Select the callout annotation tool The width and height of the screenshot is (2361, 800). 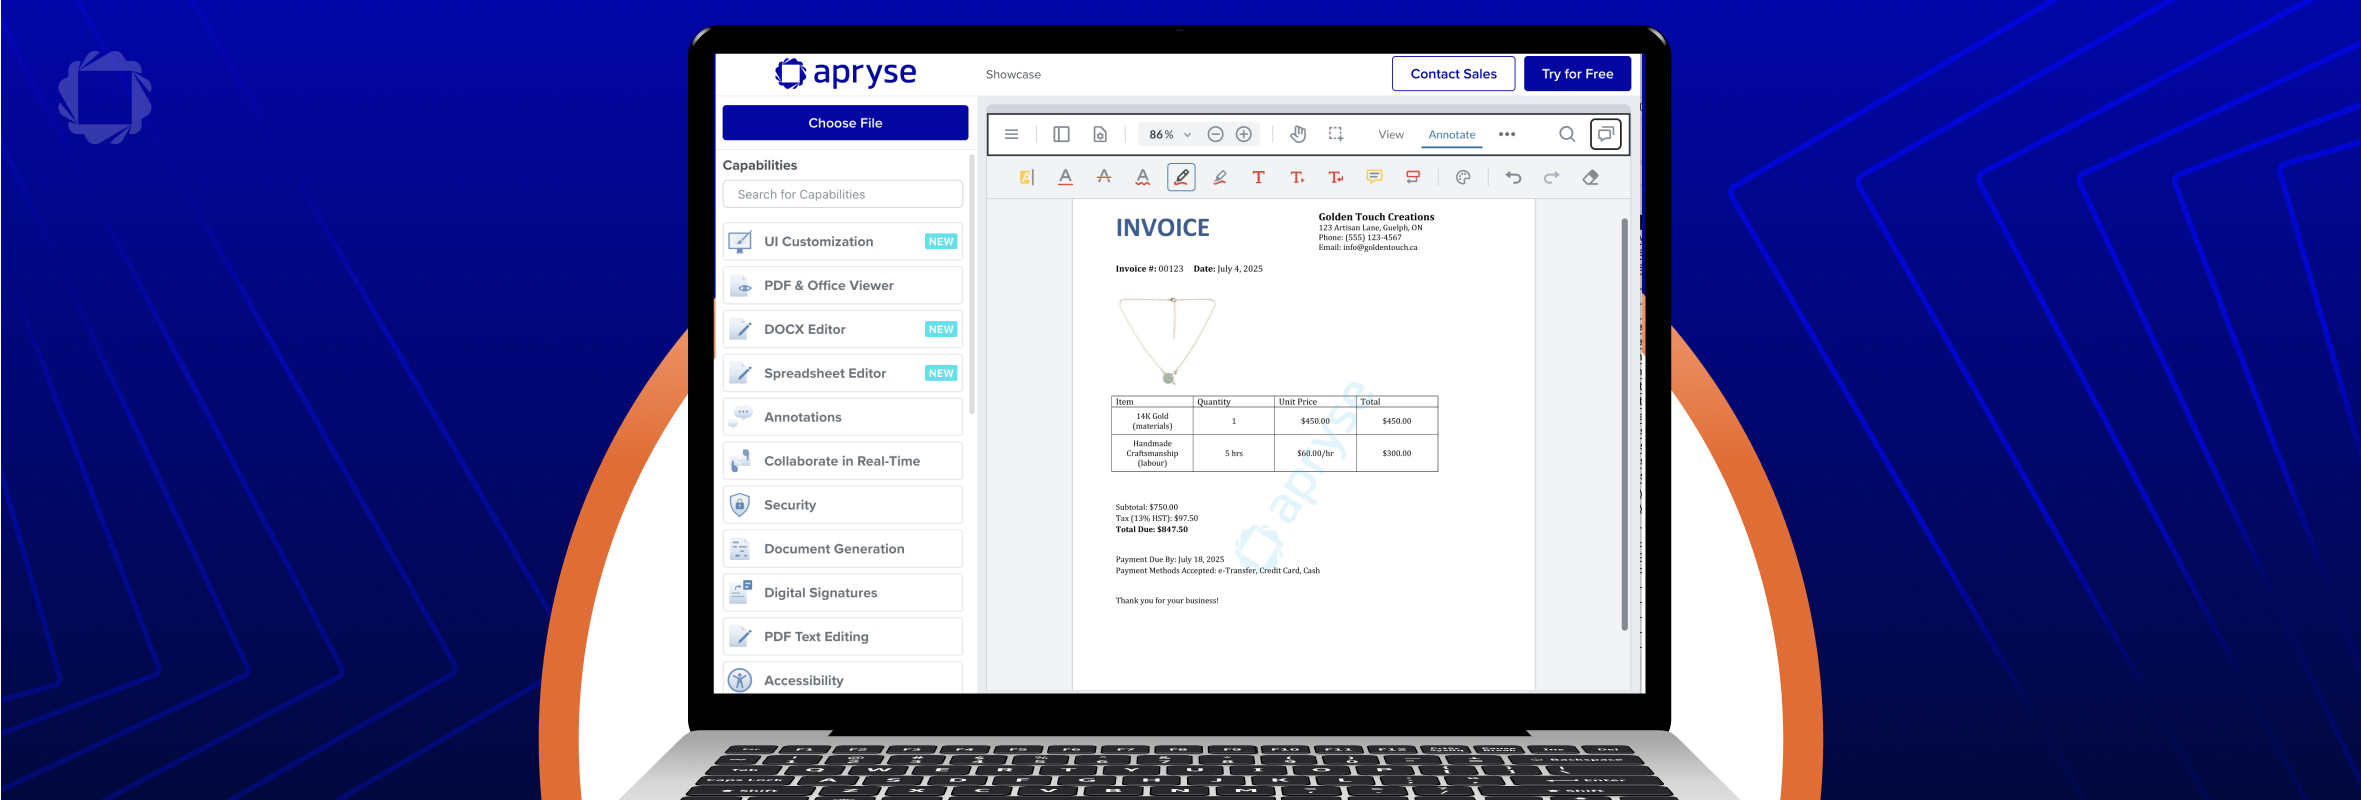coord(1413,177)
